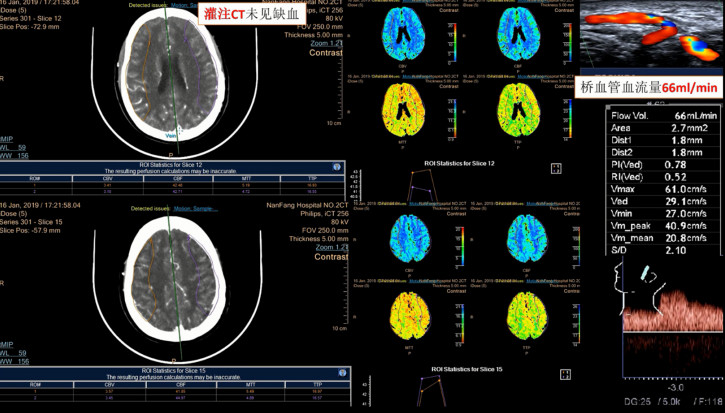The image size is (725, 413).
Task: Click the WL 59 value on Slice 15 viewer
Action: (13, 353)
